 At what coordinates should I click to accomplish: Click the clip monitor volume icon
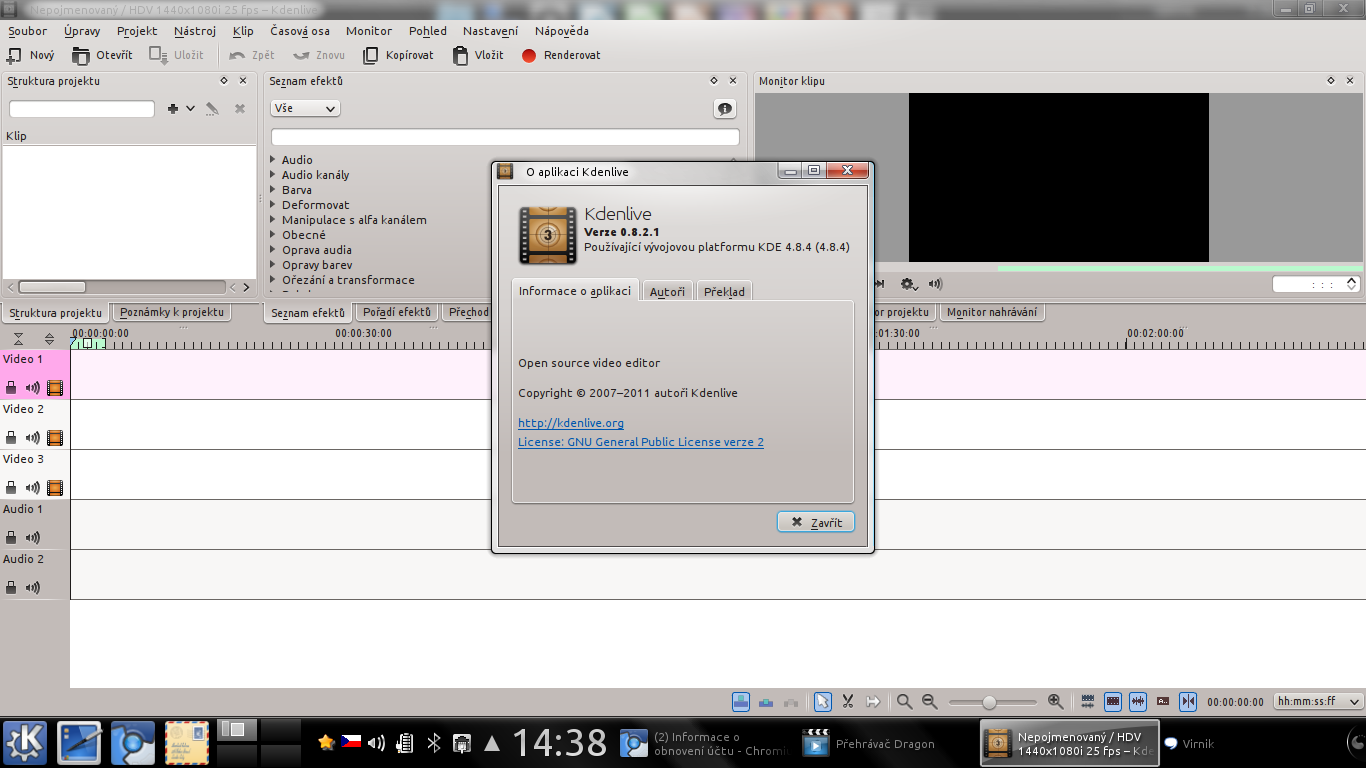click(x=936, y=284)
